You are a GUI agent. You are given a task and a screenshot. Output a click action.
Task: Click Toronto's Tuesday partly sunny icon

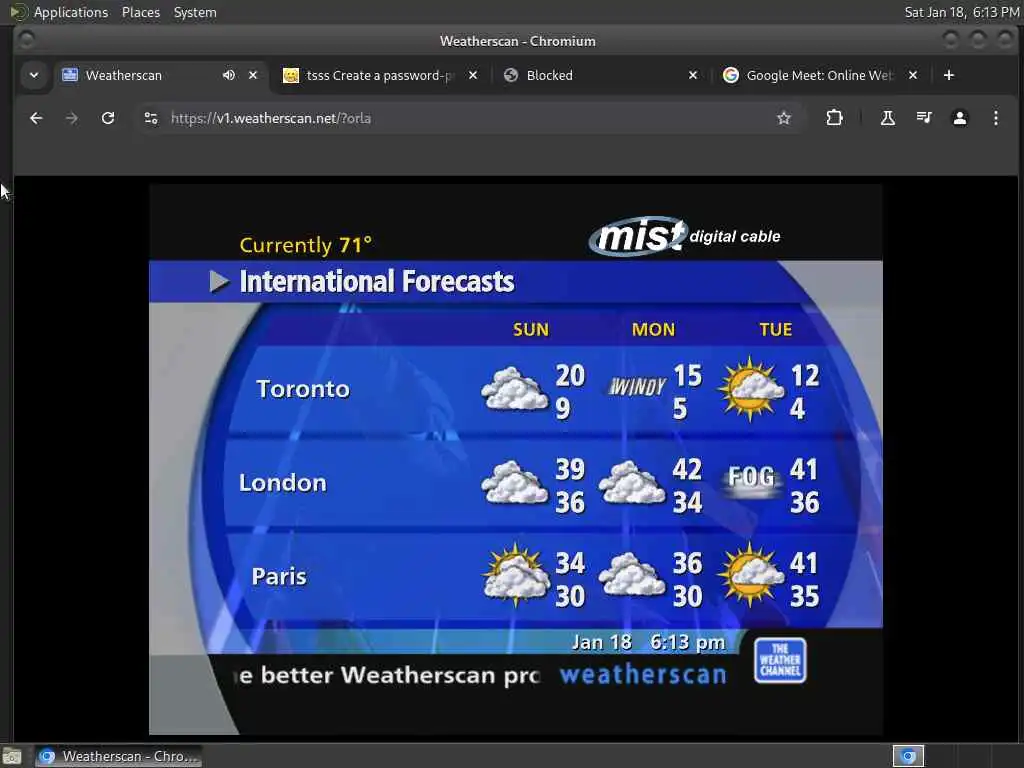tap(751, 389)
